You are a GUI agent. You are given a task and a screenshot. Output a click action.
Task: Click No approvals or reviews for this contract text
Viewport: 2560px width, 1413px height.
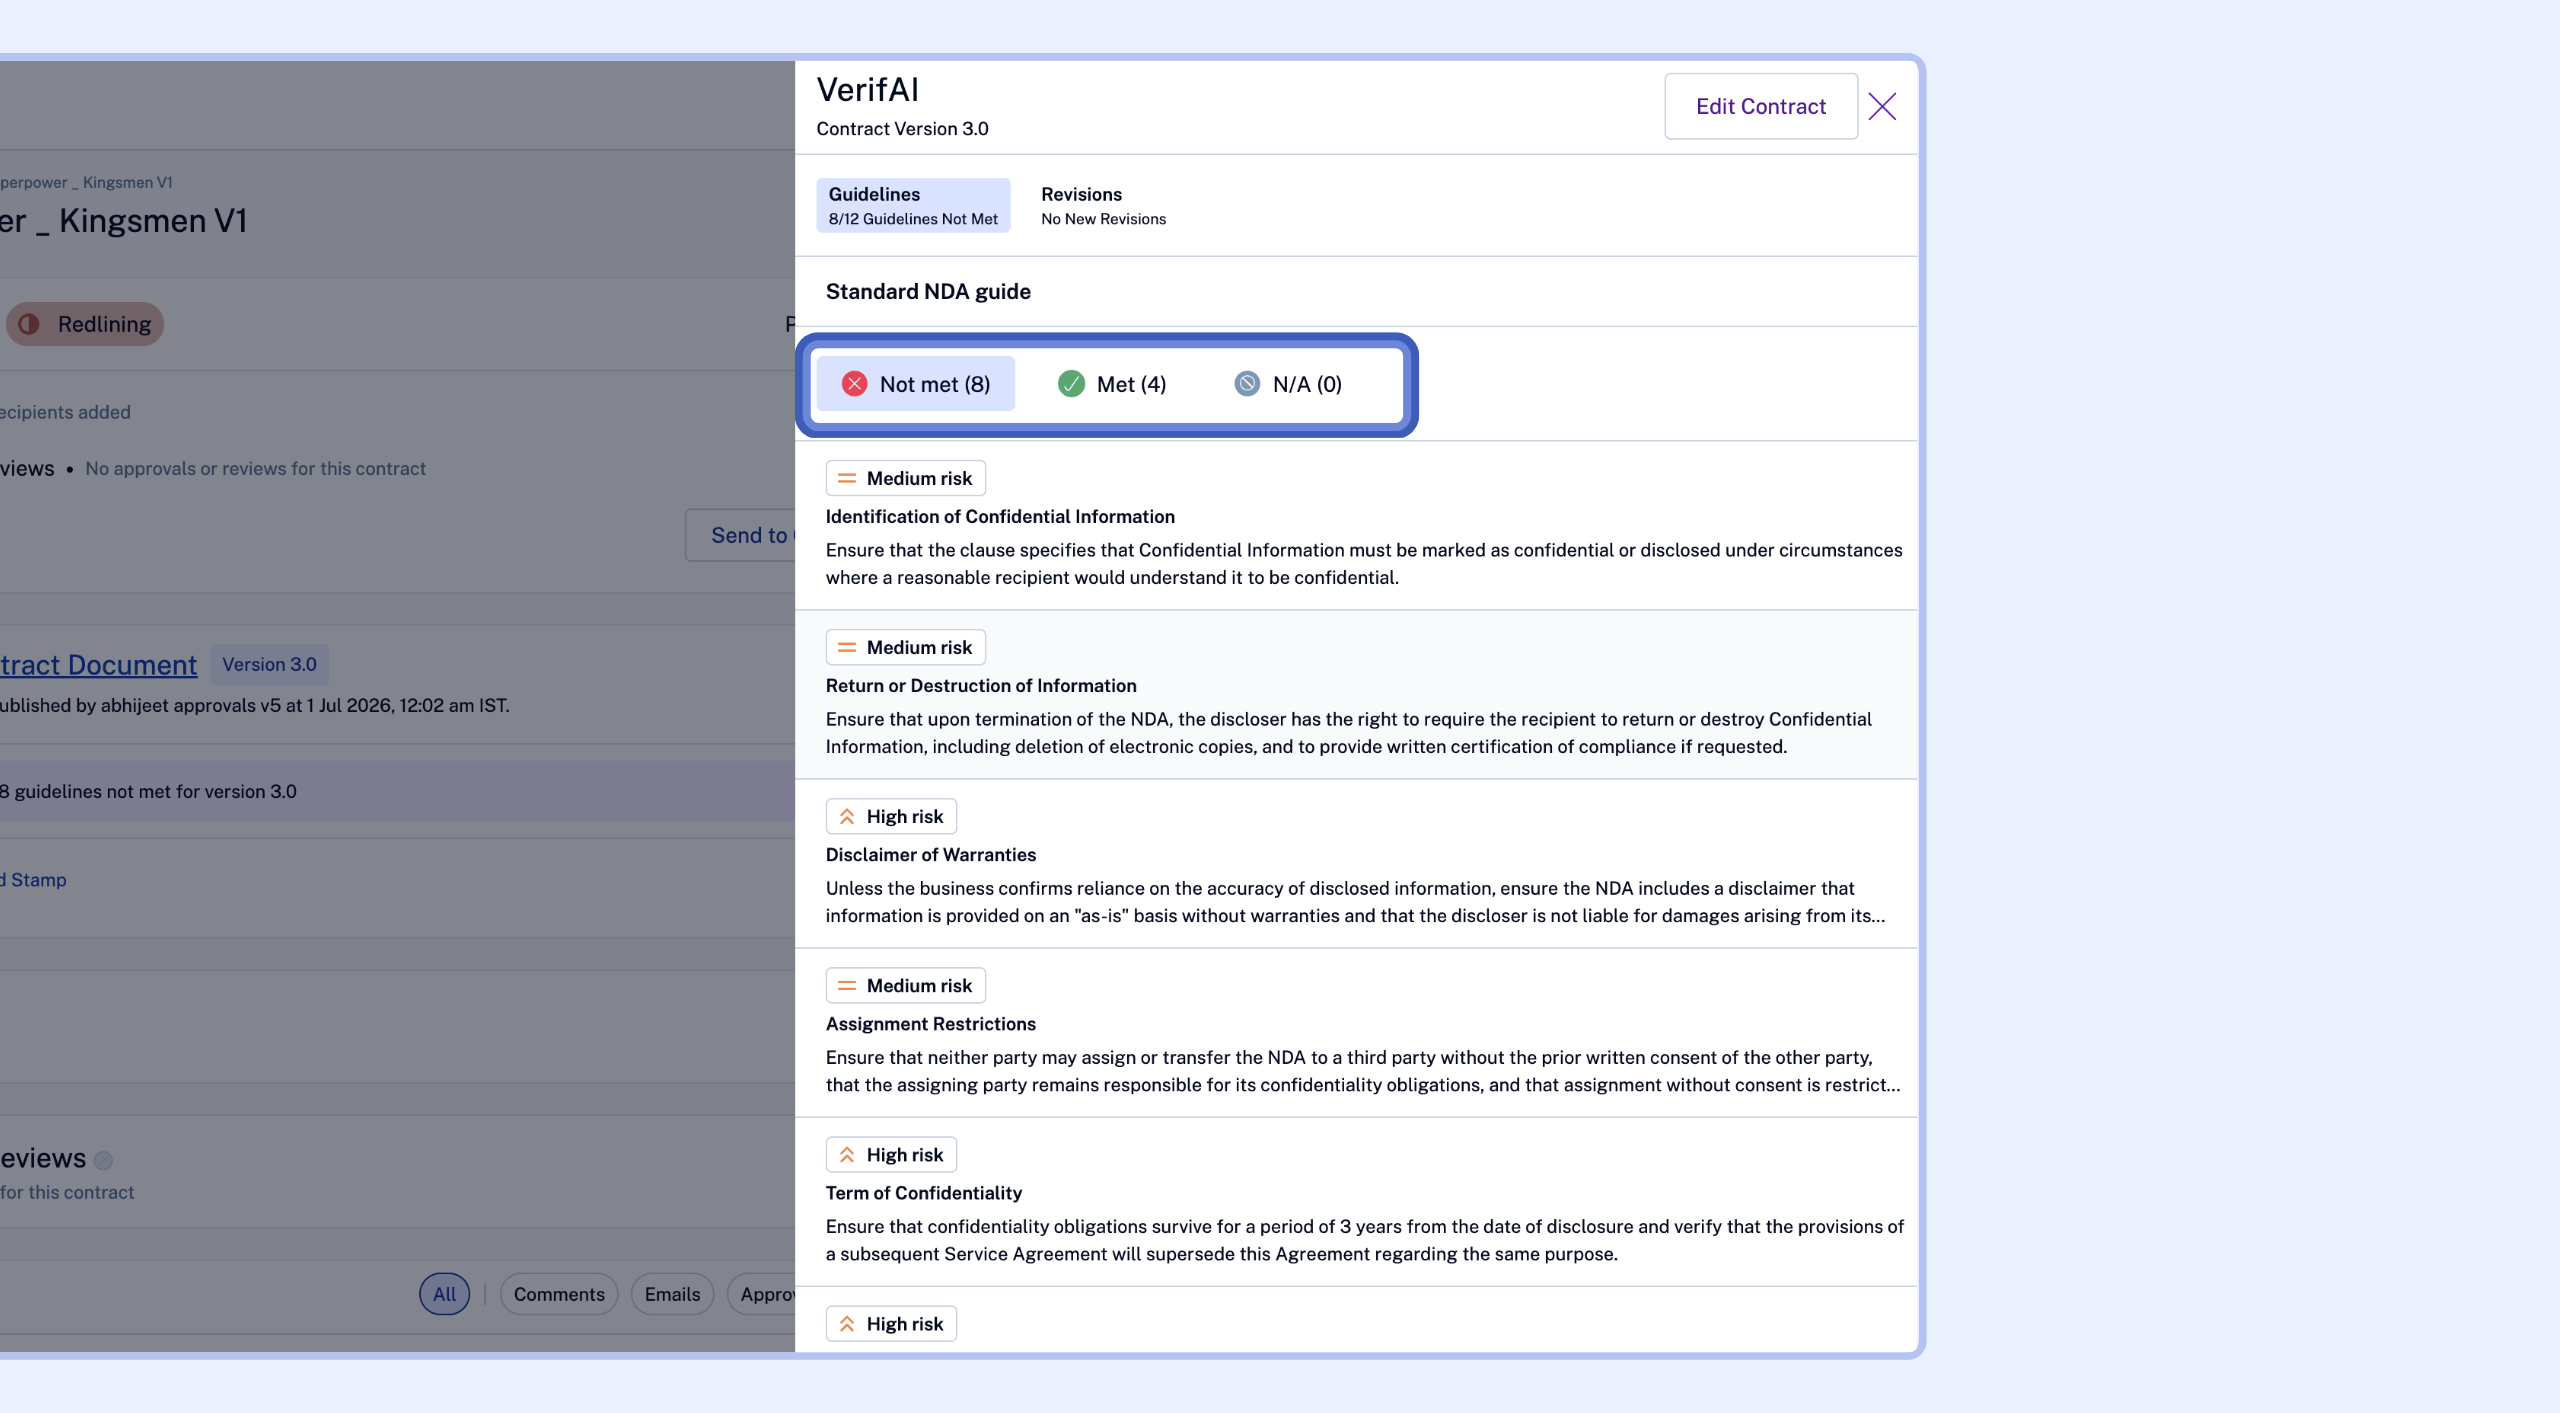click(x=255, y=469)
